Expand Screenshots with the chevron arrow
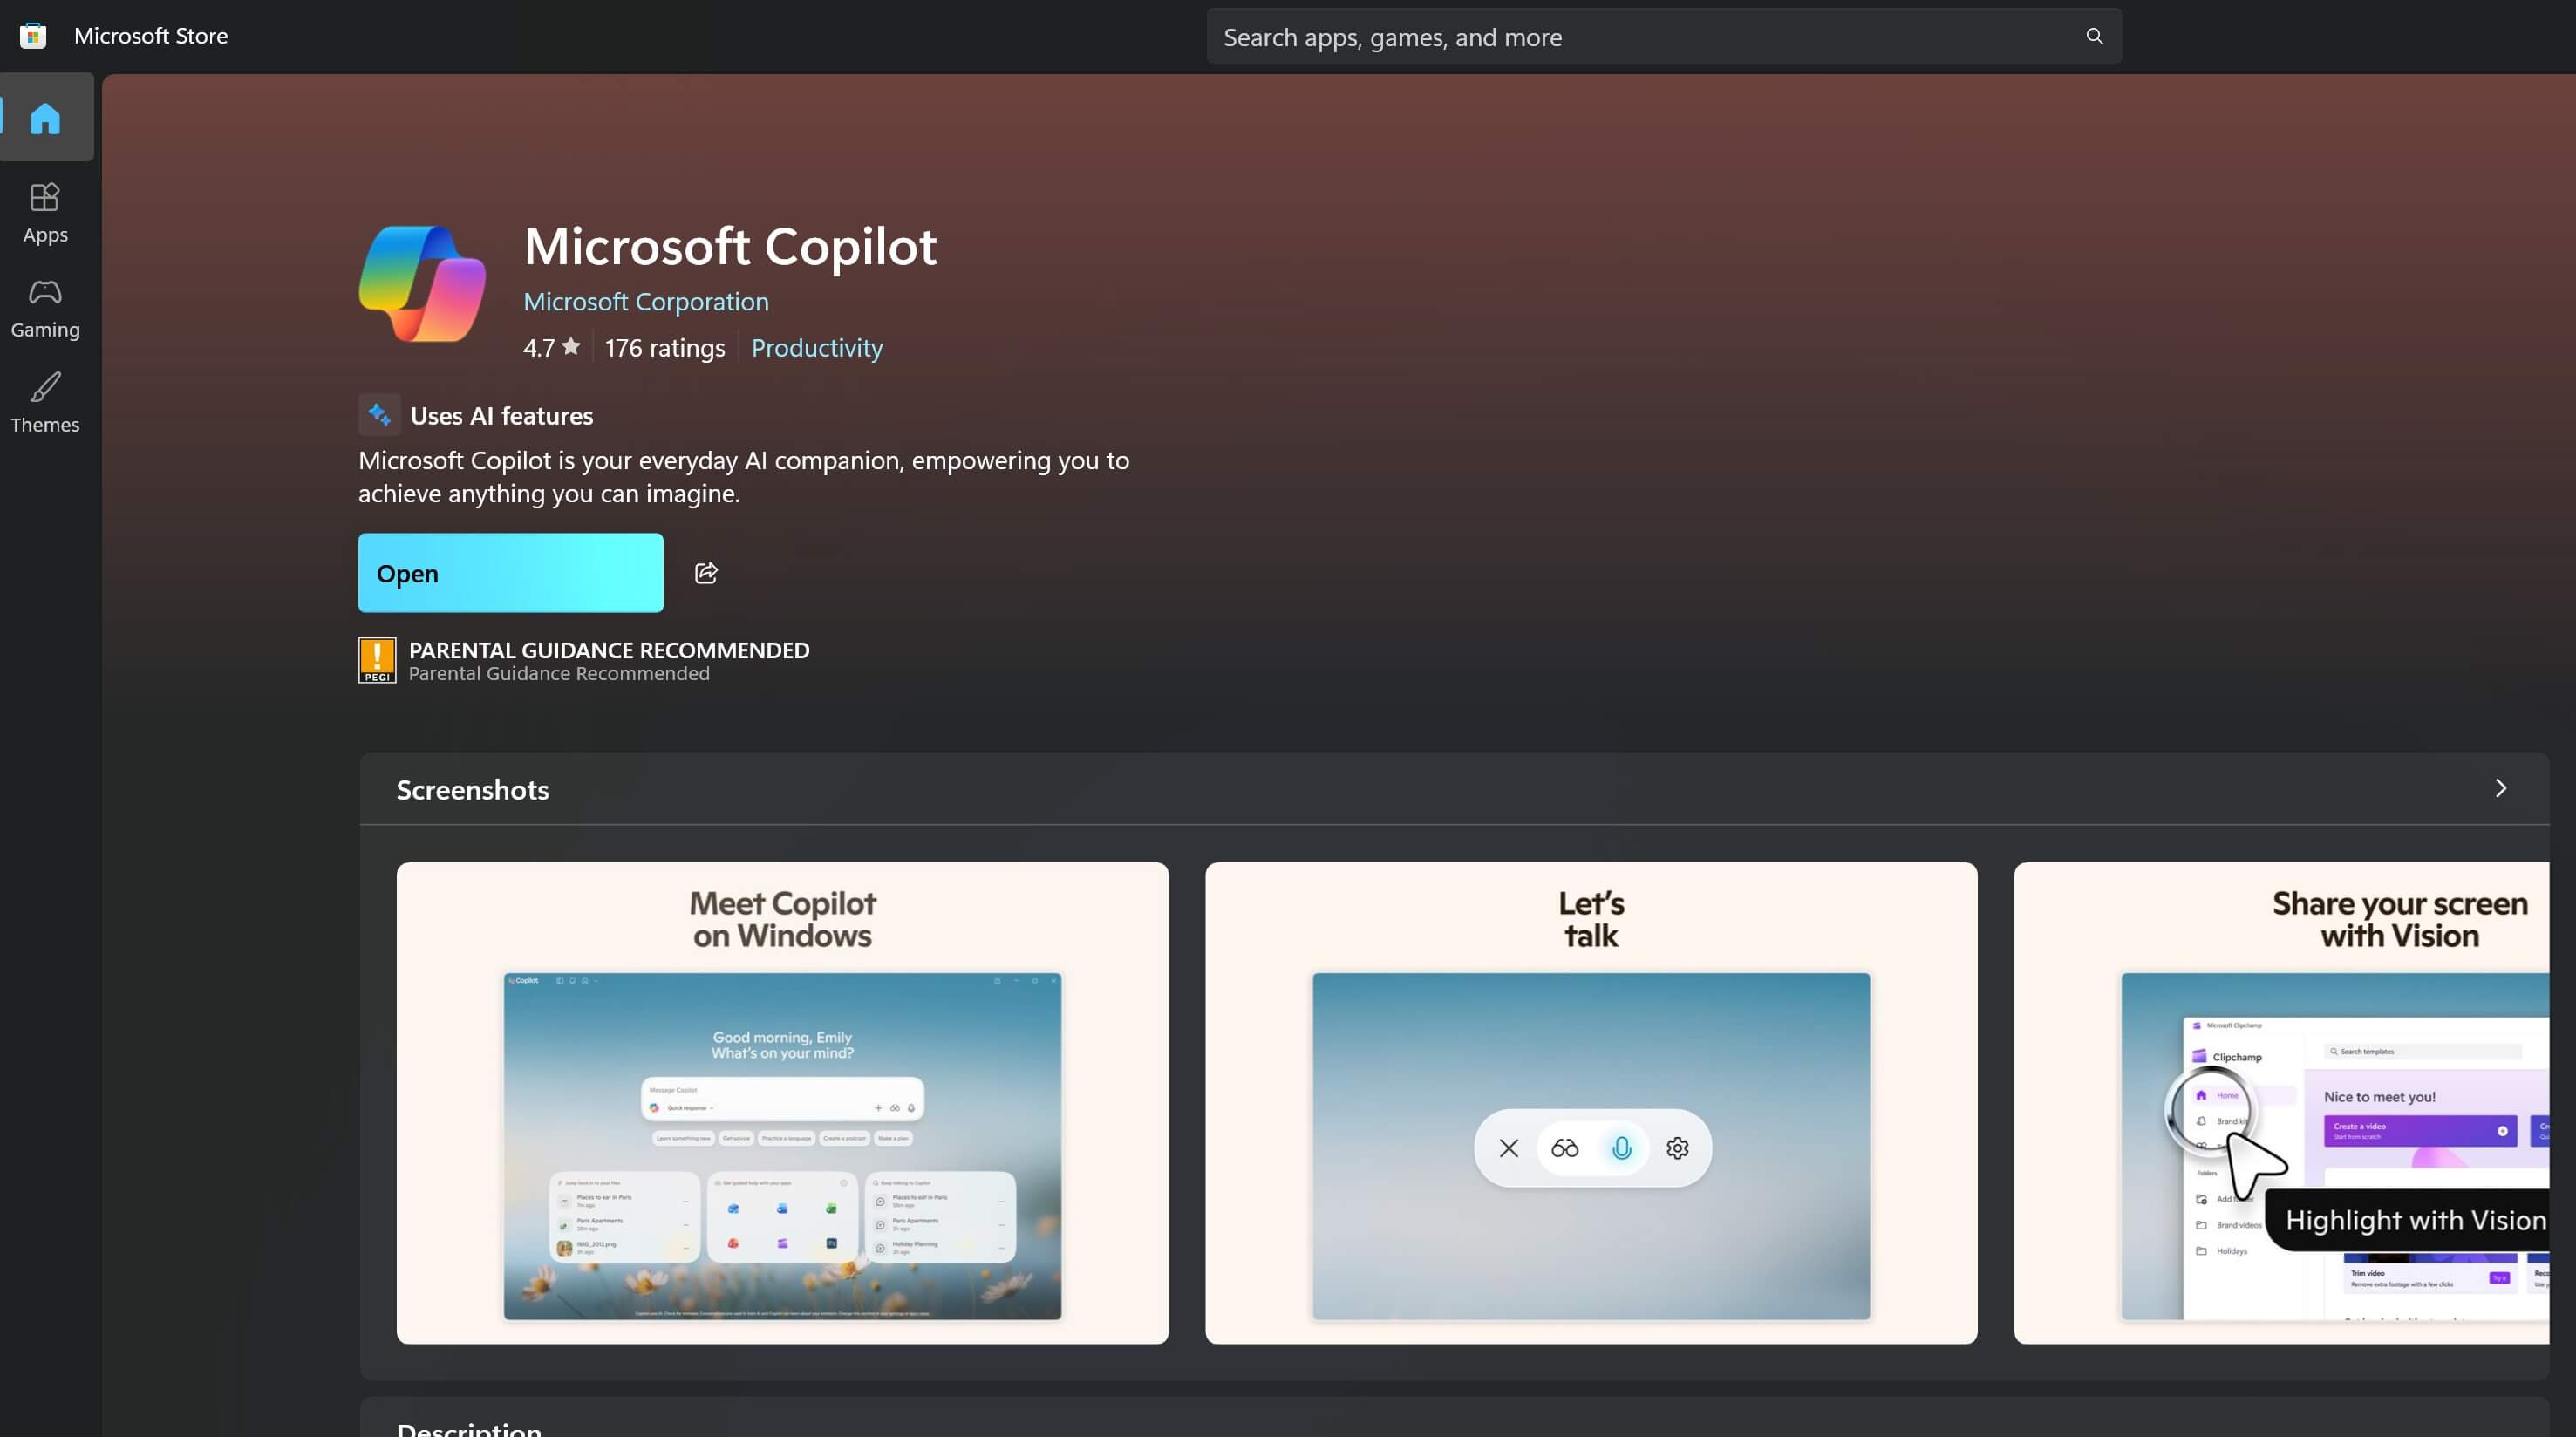The width and height of the screenshot is (2576, 1437). pyautogui.click(x=2500, y=789)
